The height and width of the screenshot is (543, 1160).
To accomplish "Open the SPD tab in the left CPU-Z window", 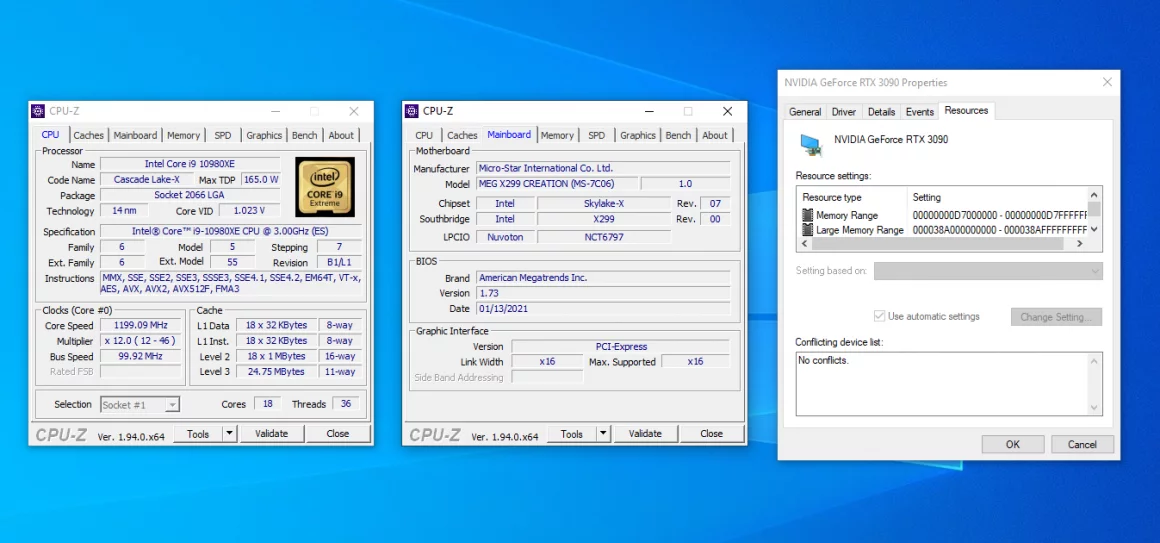I will (x=223, y=135).
